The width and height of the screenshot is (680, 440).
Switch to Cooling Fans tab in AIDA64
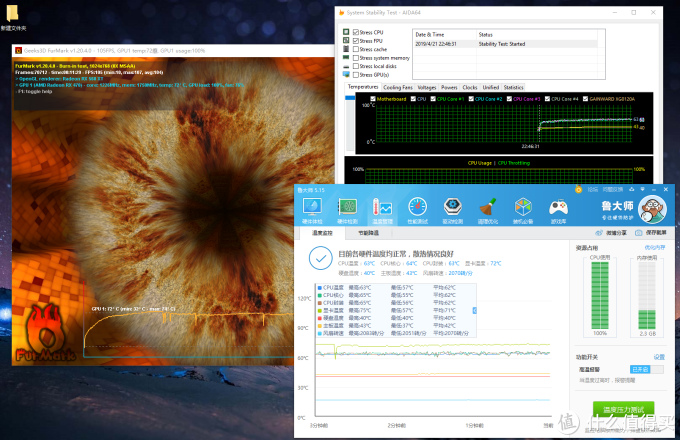pos(398,88)
